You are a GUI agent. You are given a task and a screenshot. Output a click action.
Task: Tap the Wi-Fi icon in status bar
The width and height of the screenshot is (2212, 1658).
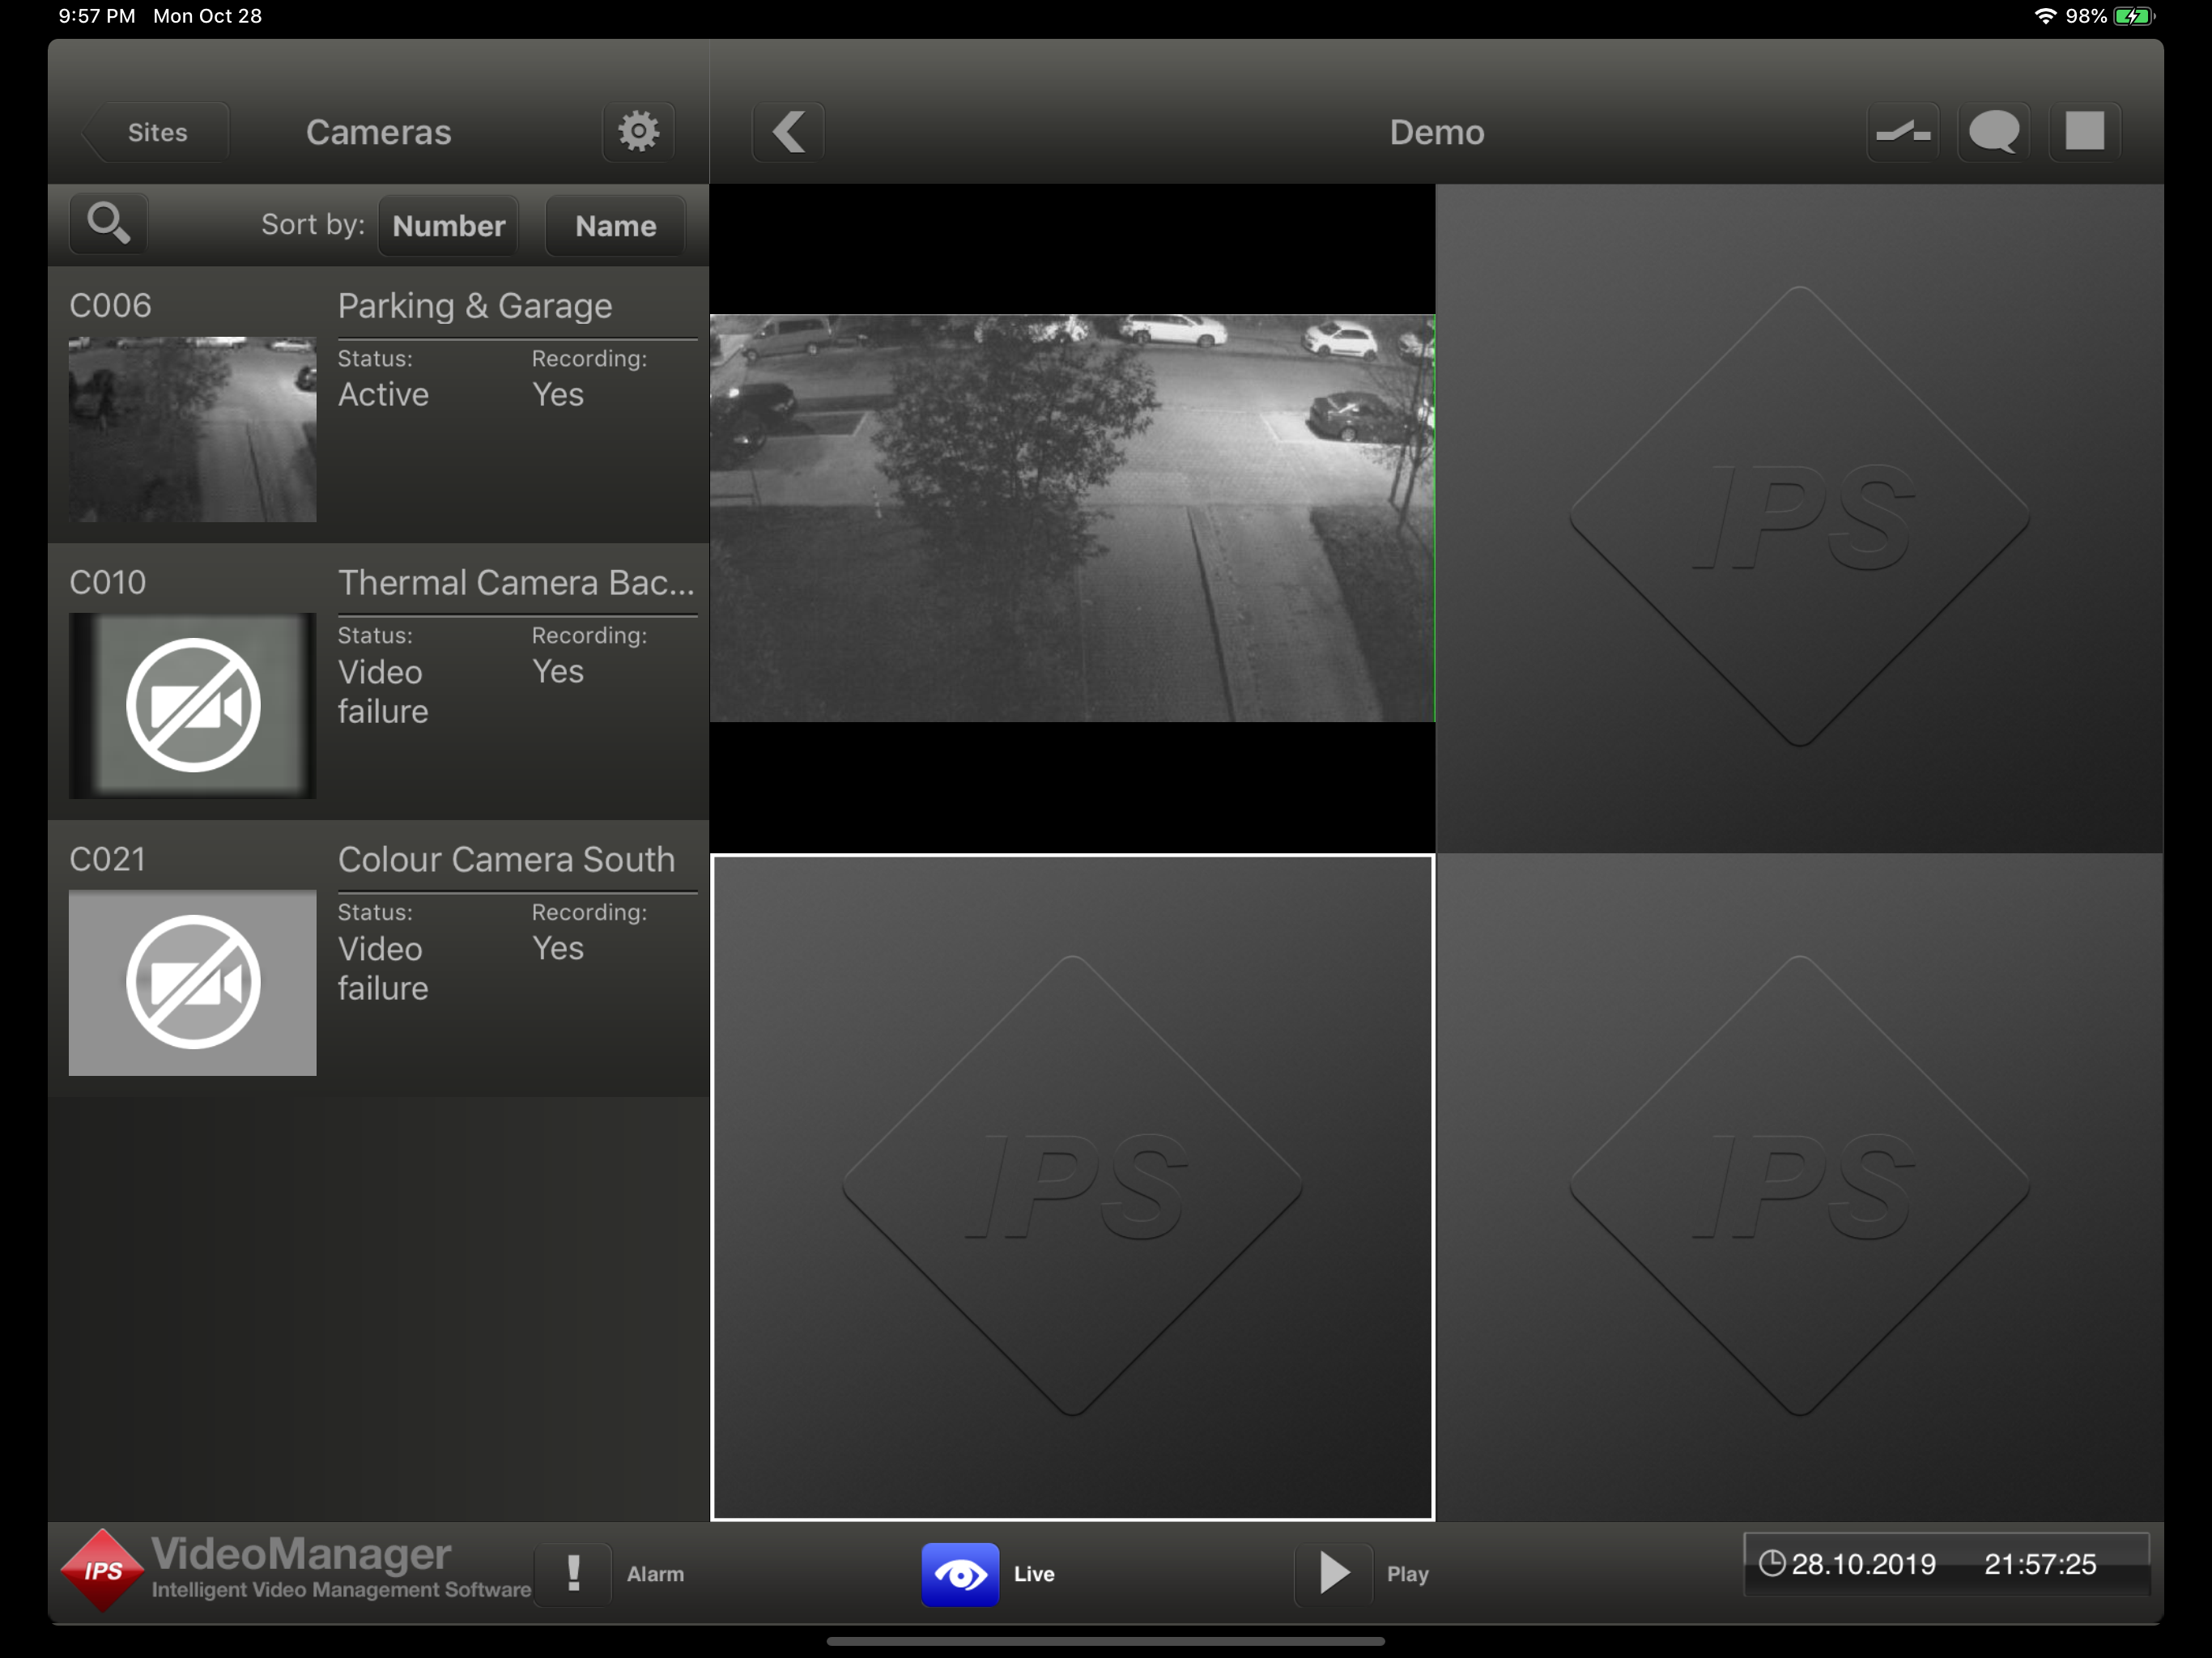tap(2045, 16)
